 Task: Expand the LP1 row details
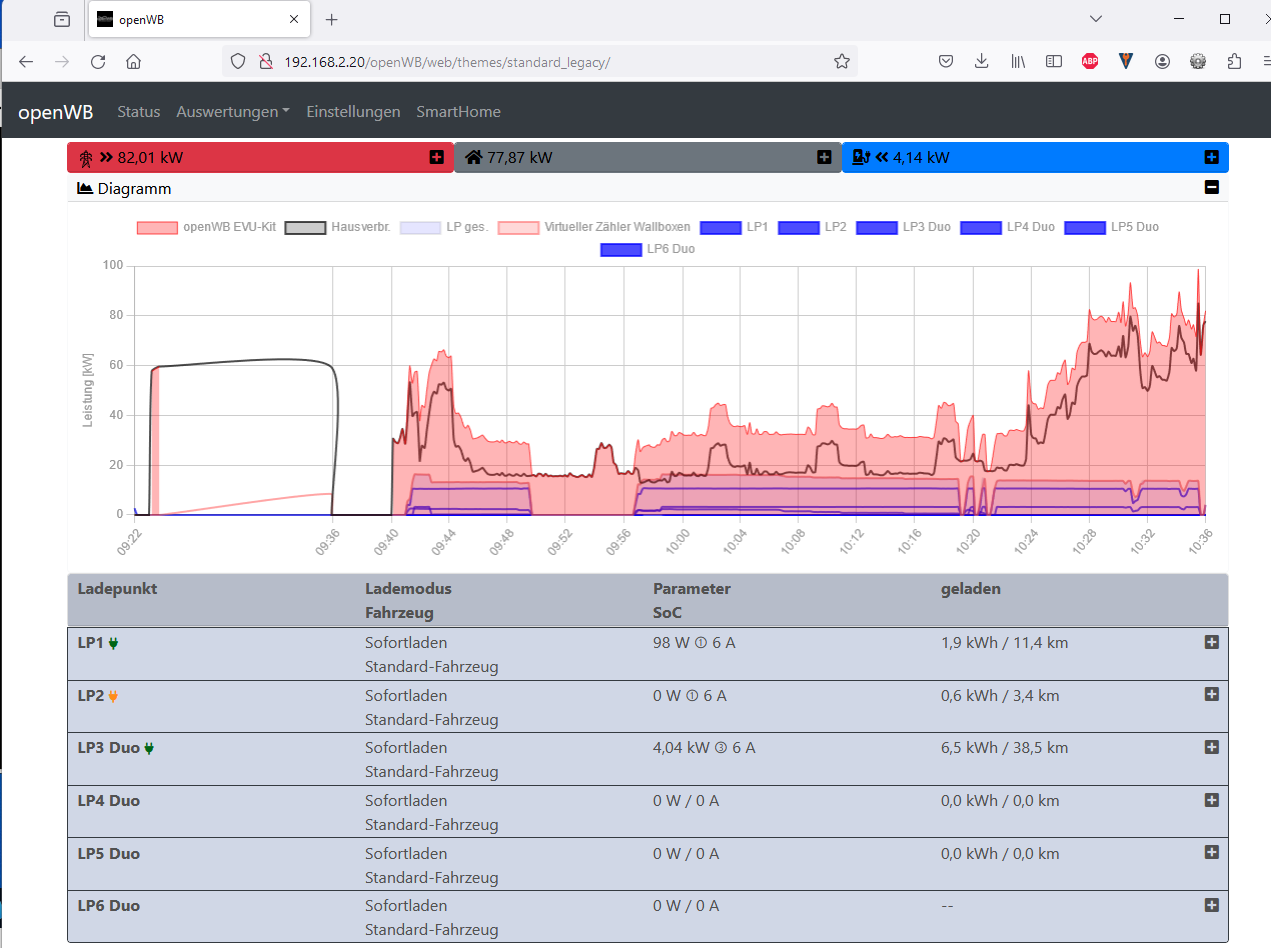[x=1211, y=642]
